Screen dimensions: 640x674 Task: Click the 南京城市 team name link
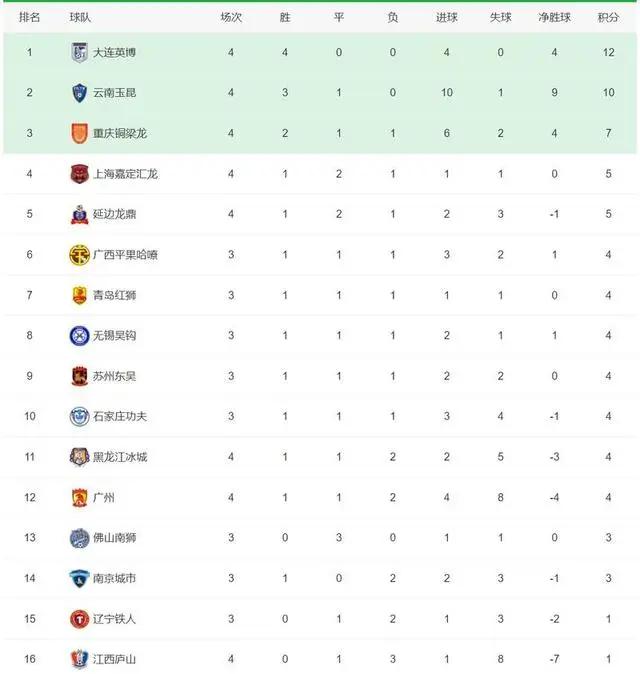pos(114,579)
